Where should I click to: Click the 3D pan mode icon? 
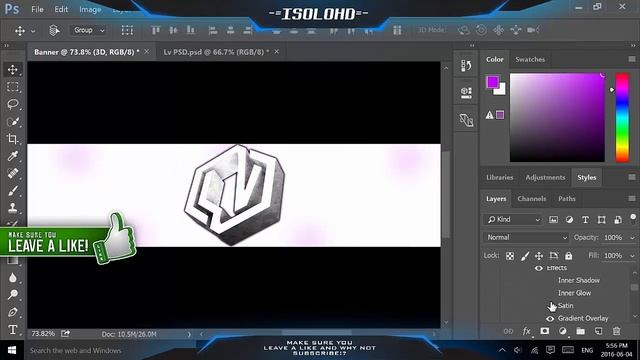[498, 30]
